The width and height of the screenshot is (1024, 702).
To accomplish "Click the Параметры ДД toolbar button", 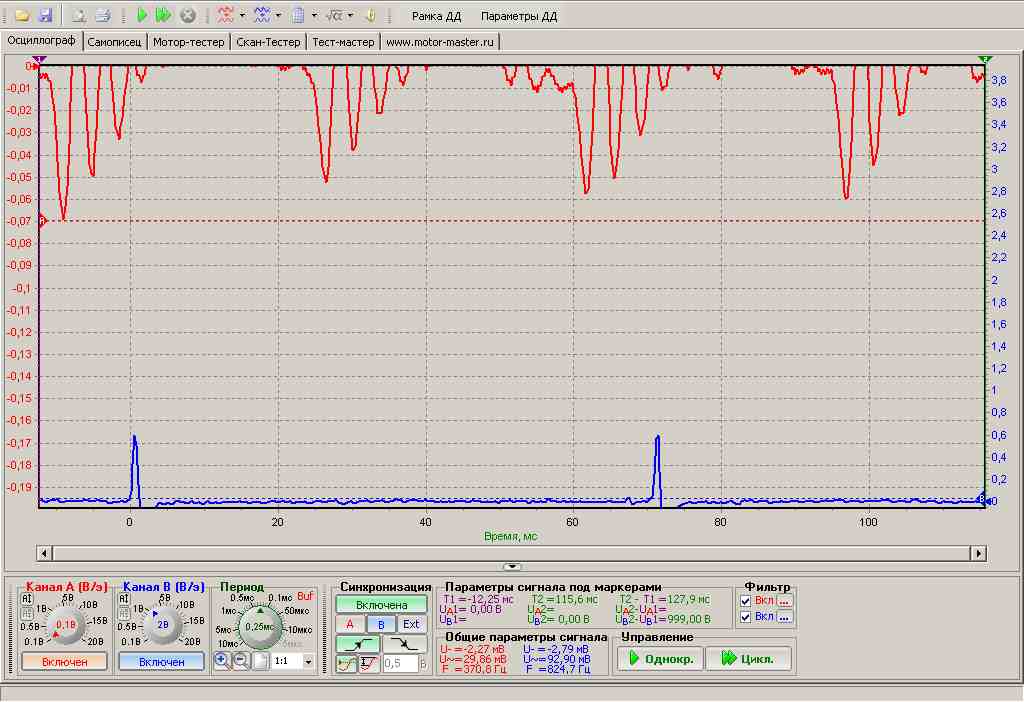I will point(519,16).
